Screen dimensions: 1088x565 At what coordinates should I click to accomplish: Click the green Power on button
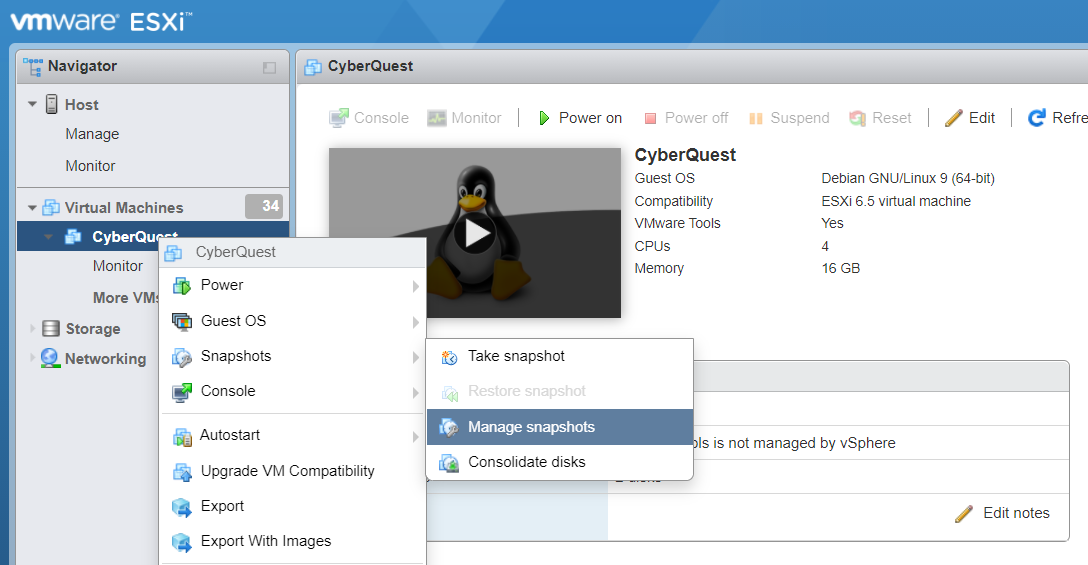tap(580, 118)
